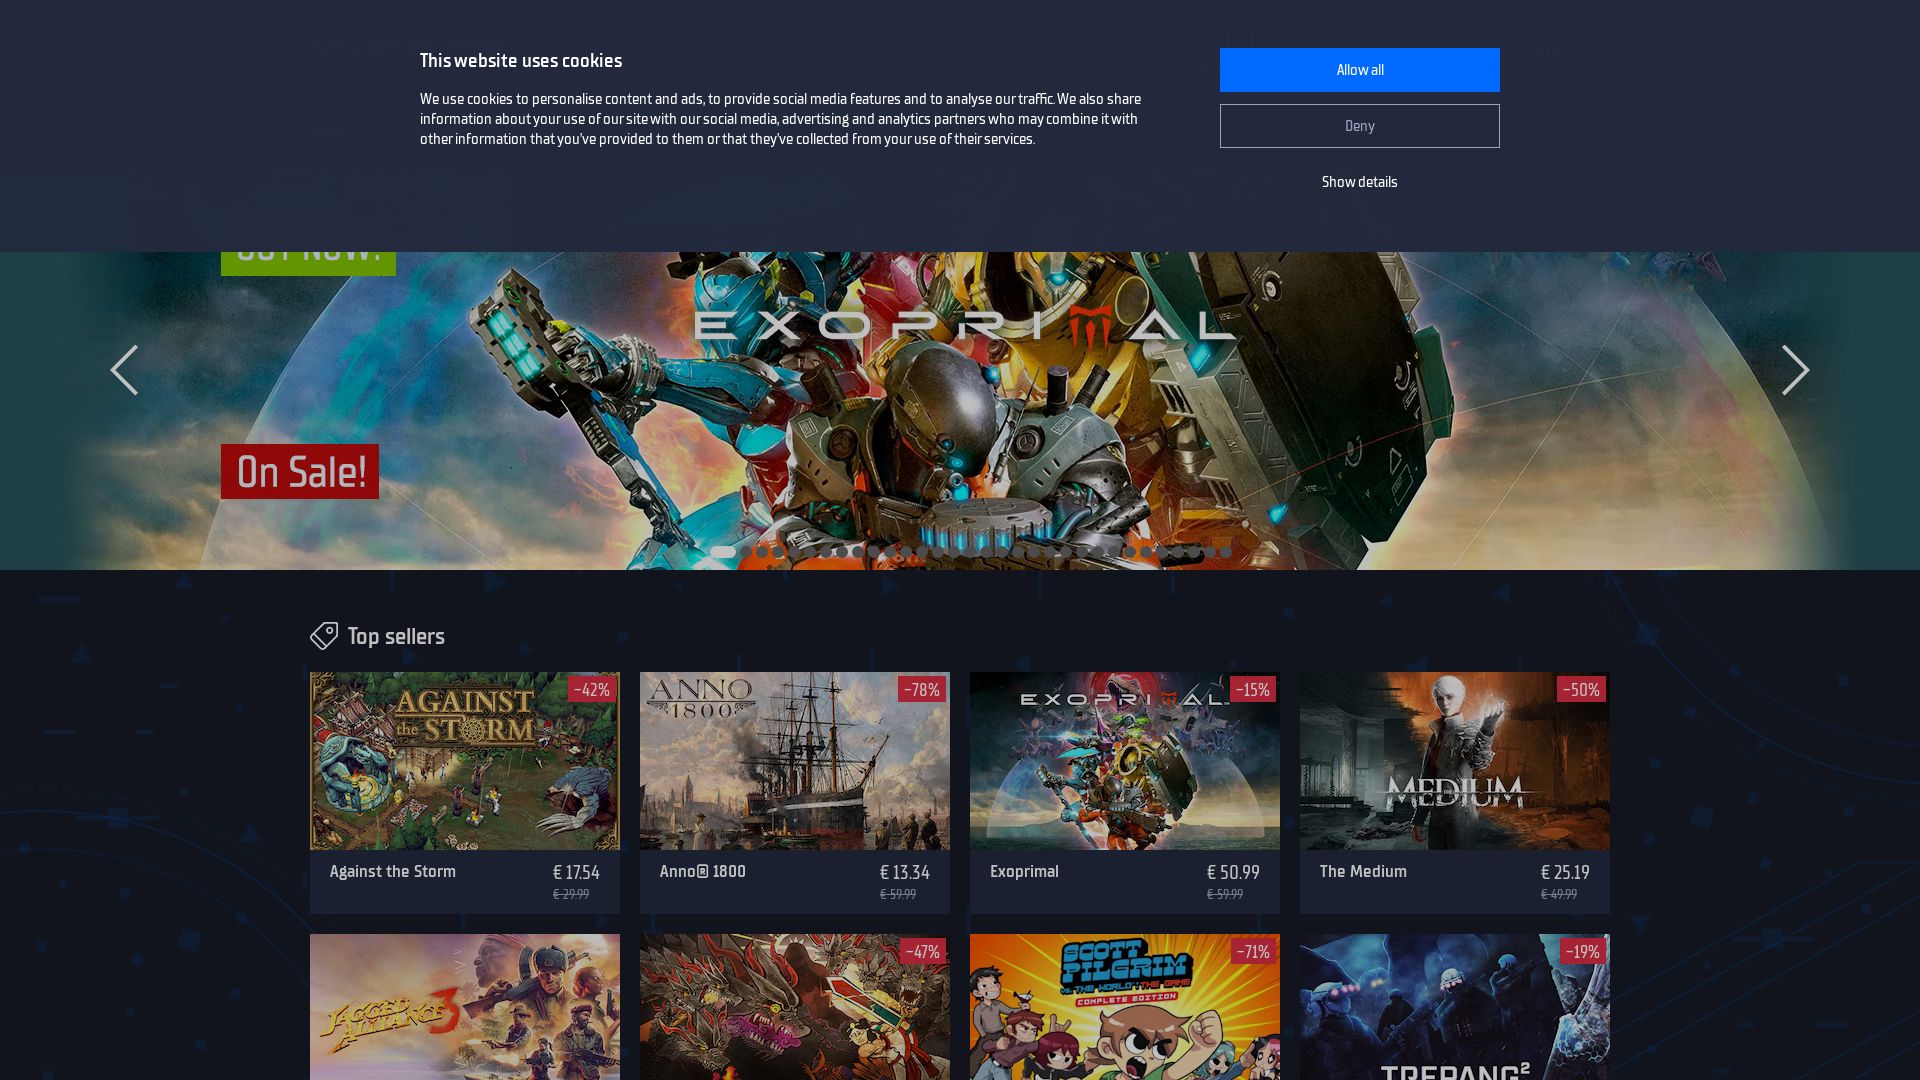
Task: Click the red On Sale! banner label
Action: (300, 471)
